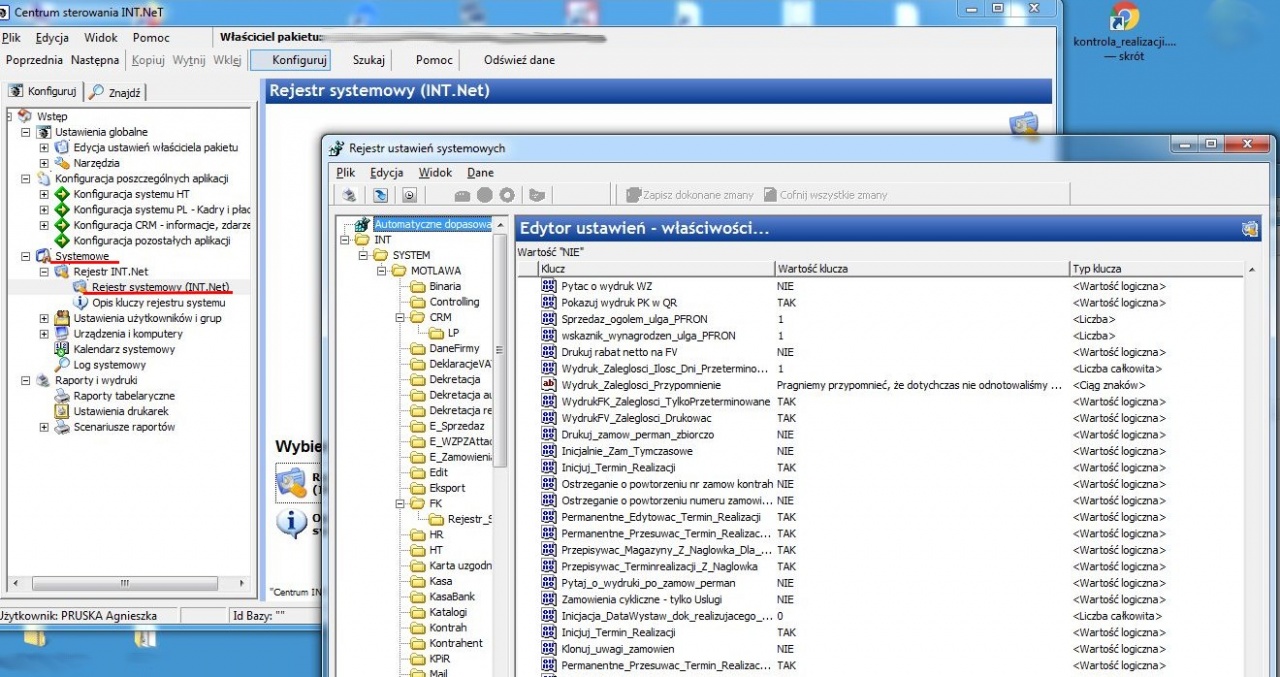The height and width of the screenshot is (677, 1280).
Task: Collapse the FK folder node
Action: point(401,504)
